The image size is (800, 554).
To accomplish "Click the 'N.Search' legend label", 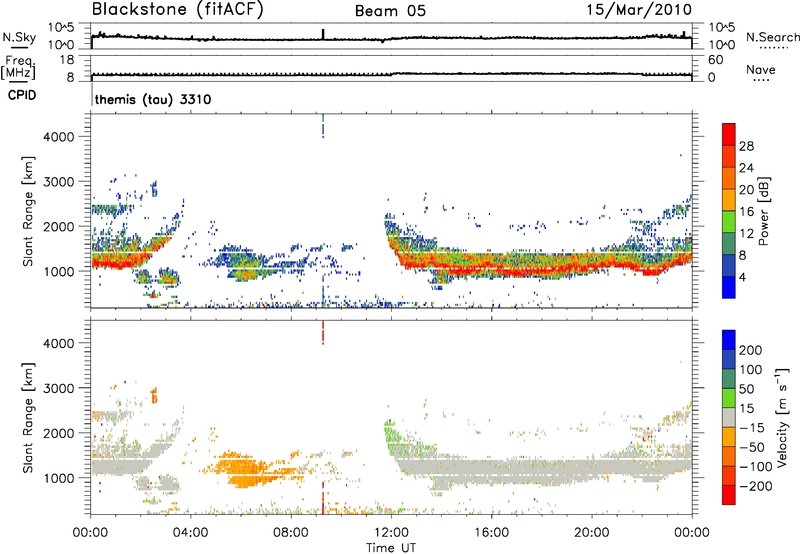I will [x=772, y=37].
